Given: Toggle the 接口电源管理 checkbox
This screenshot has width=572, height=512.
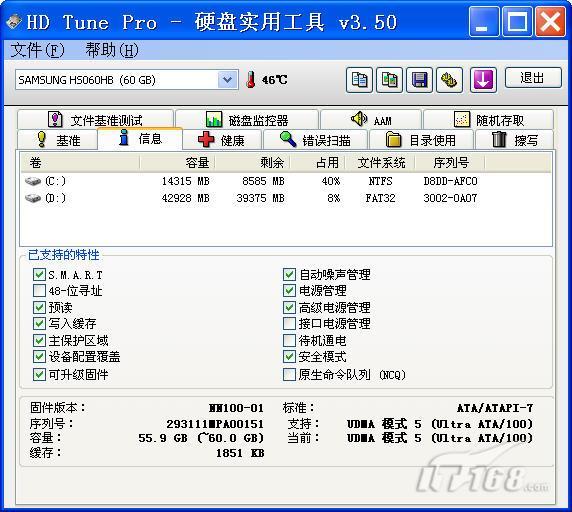Looking at the screenshot, I should (289, 323).
